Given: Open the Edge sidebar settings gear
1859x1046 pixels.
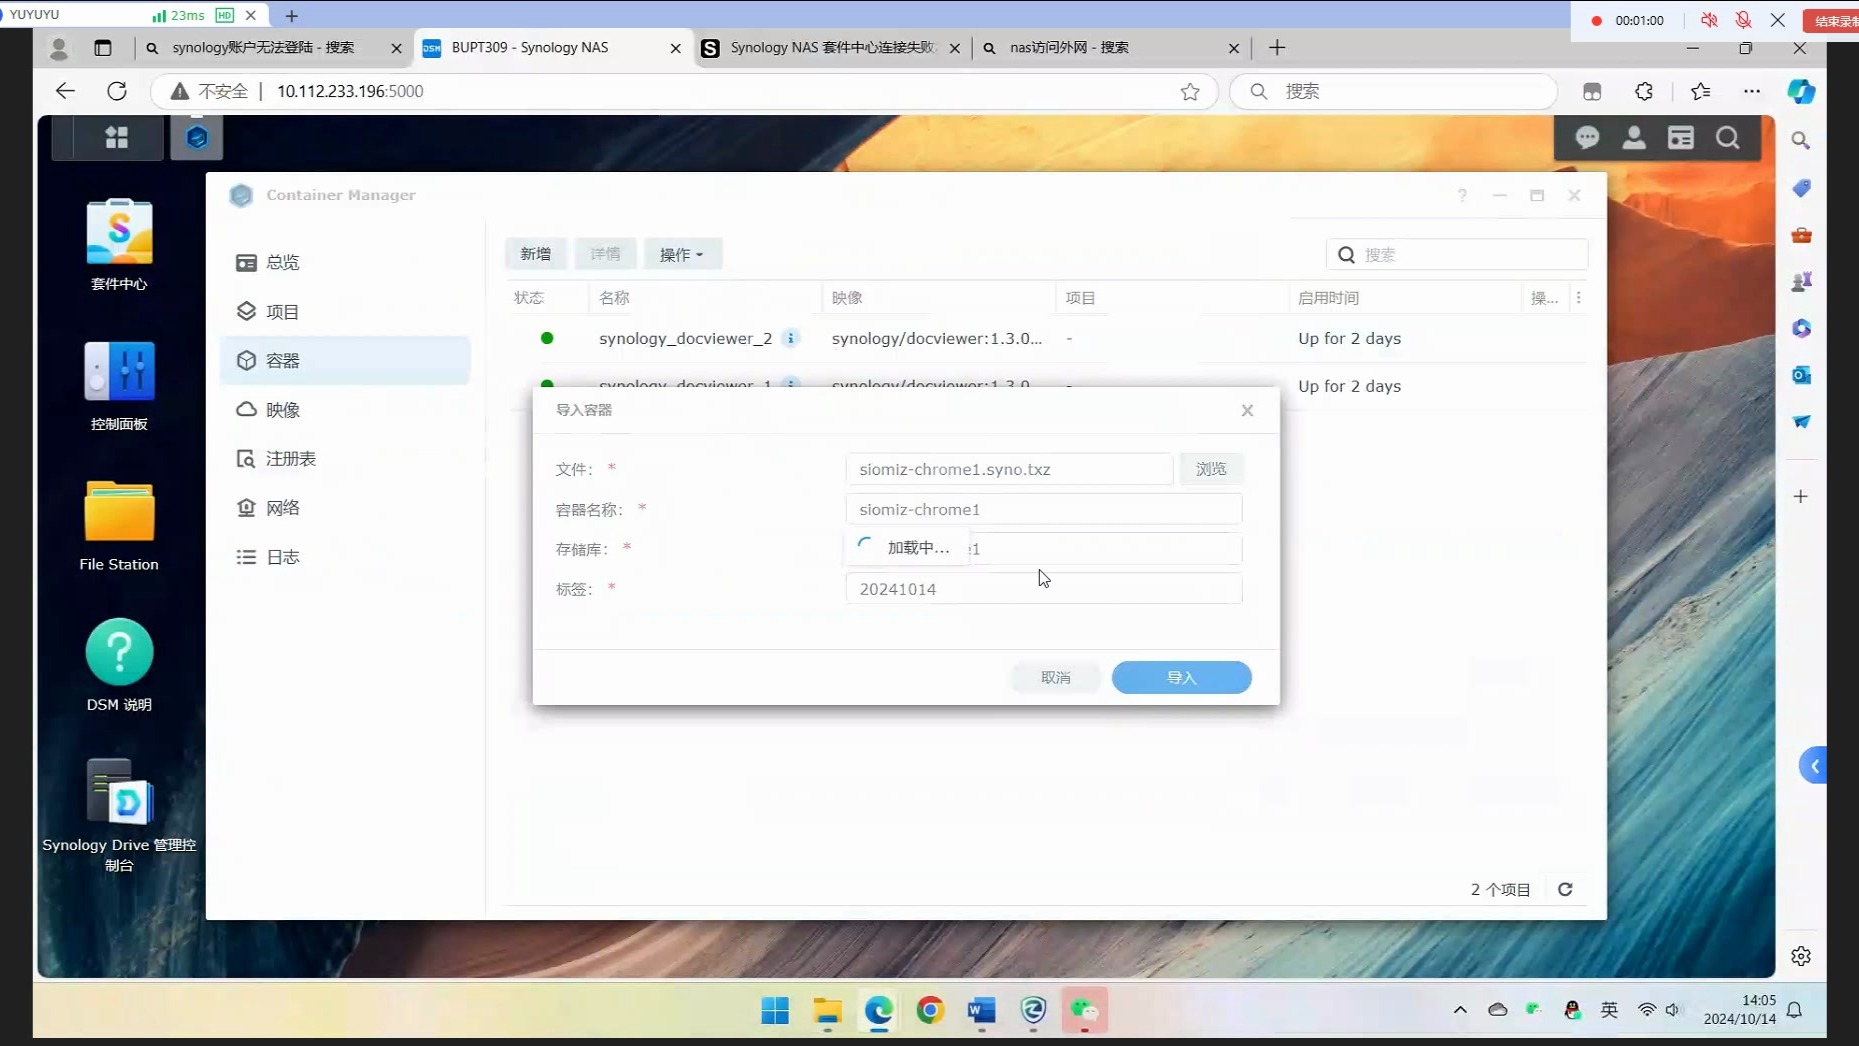Looking at the screenshot, I should point(1801,956).
